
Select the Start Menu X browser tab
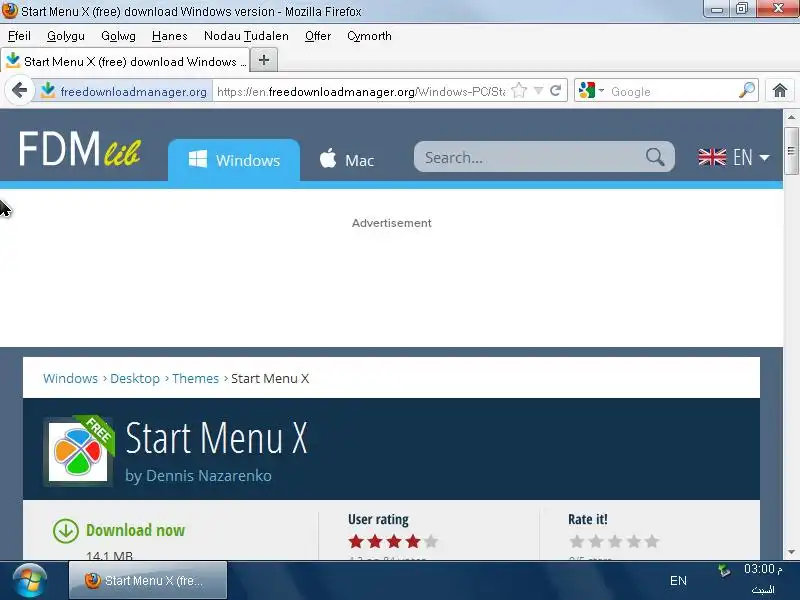125,61
